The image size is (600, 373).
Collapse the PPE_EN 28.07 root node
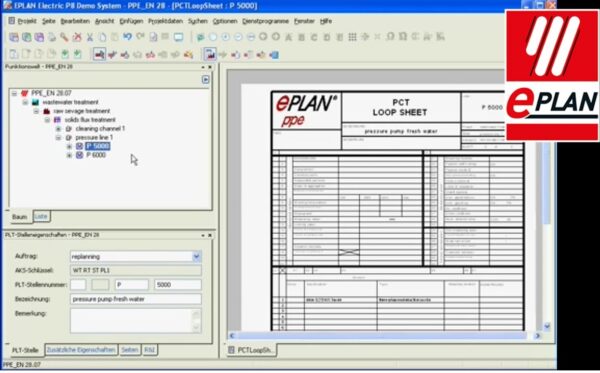click(14, 93)
